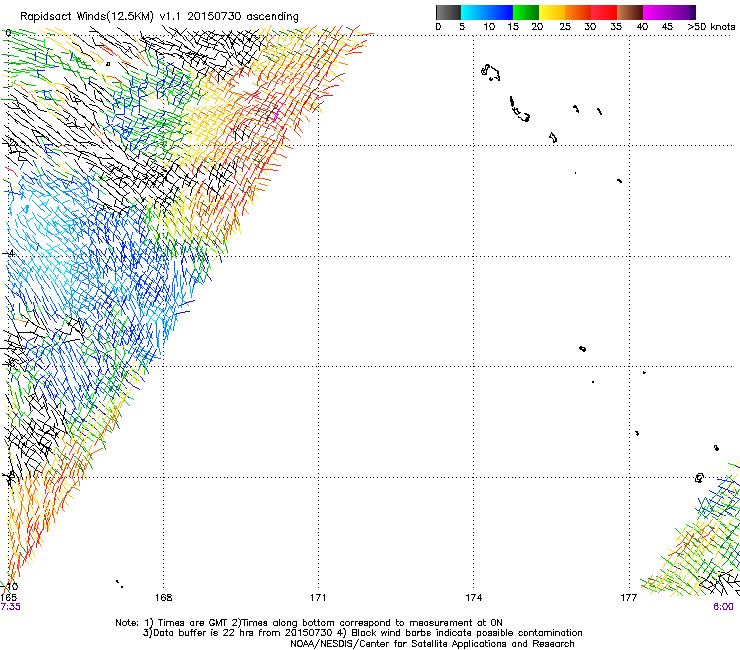Click the cyan-blue 5-15 knots color band
This screenshot has height=650, width=740.
tap(487, 12)
